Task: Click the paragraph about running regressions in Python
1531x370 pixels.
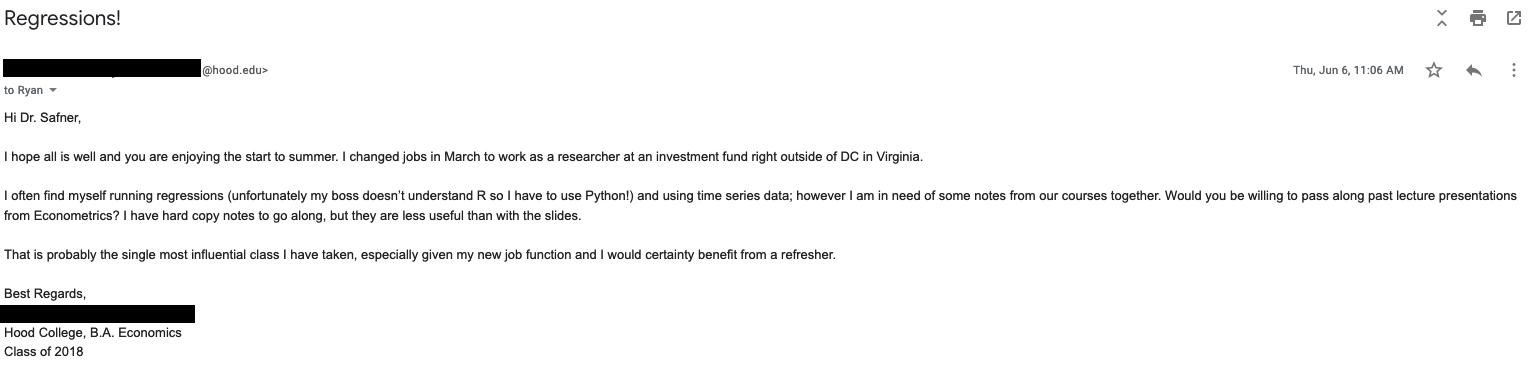Action: [x=760, y=205]
